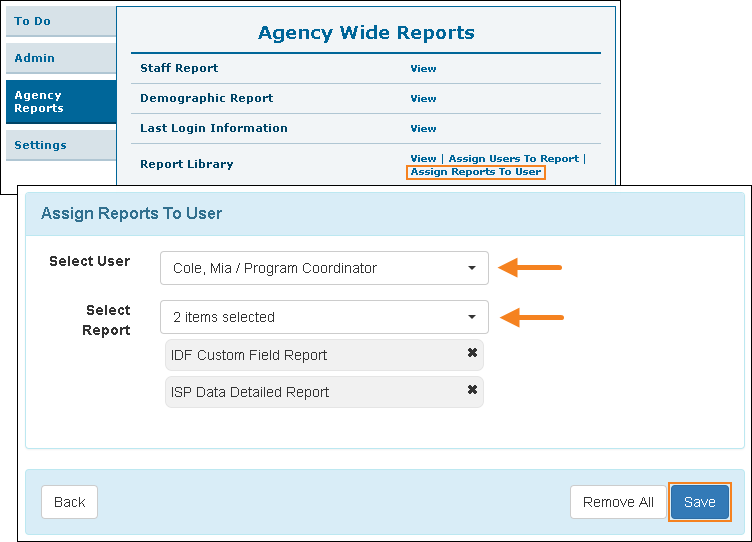This screenshot has width=752, height=542.
Task: Click the ISP Data Detailed Report tag
Action: pyautogui.click(x=251, y=392)
